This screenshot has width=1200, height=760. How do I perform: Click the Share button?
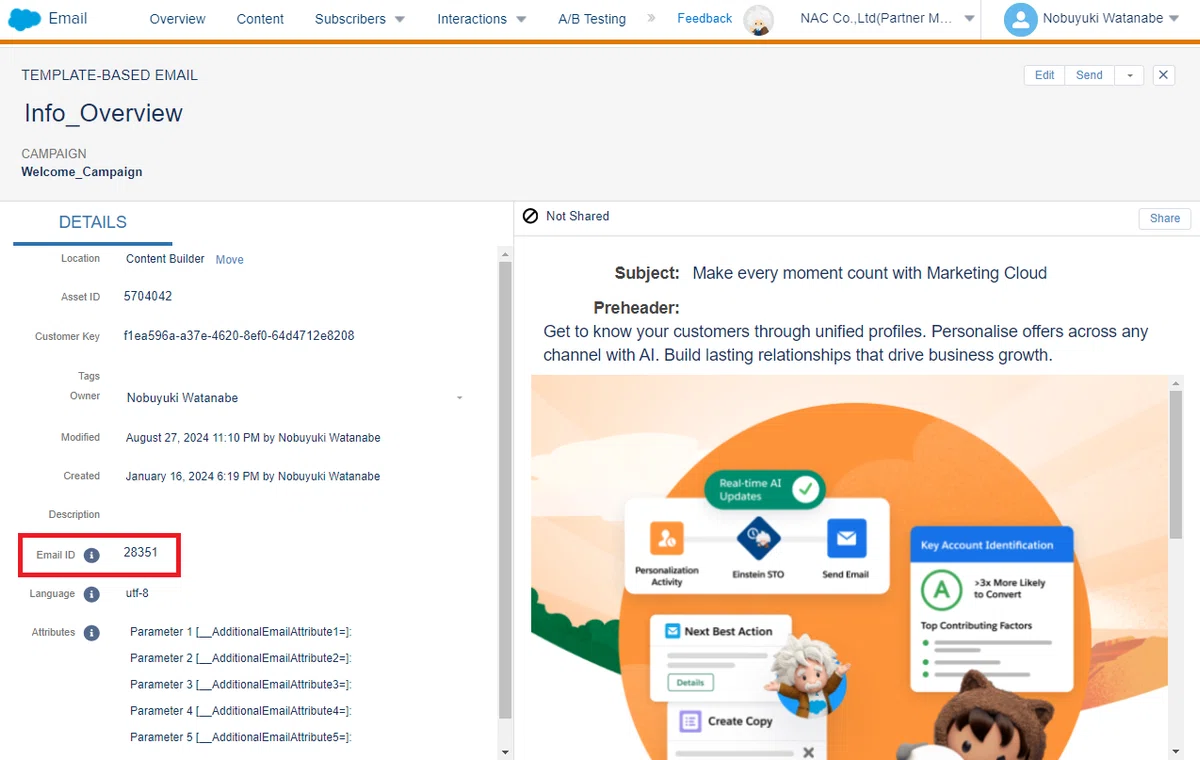click(x=1165, y=218)
